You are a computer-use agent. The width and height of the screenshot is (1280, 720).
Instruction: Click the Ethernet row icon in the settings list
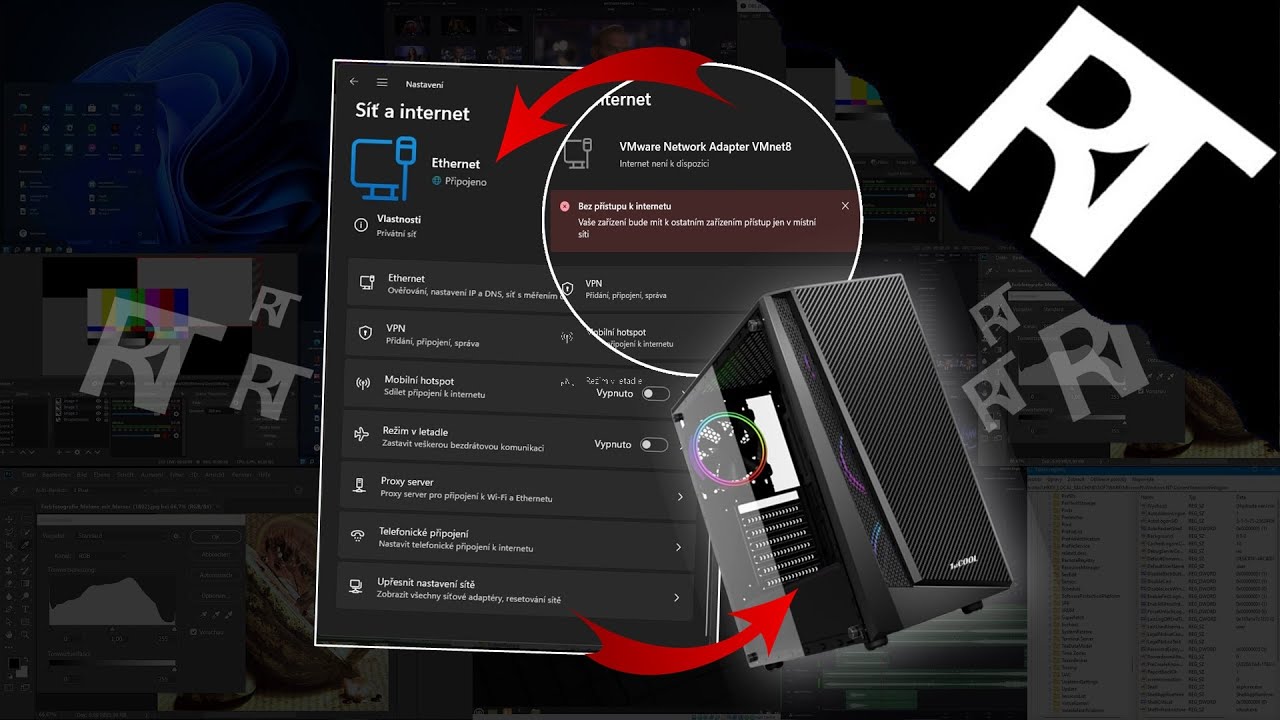(x=367, y=284)
